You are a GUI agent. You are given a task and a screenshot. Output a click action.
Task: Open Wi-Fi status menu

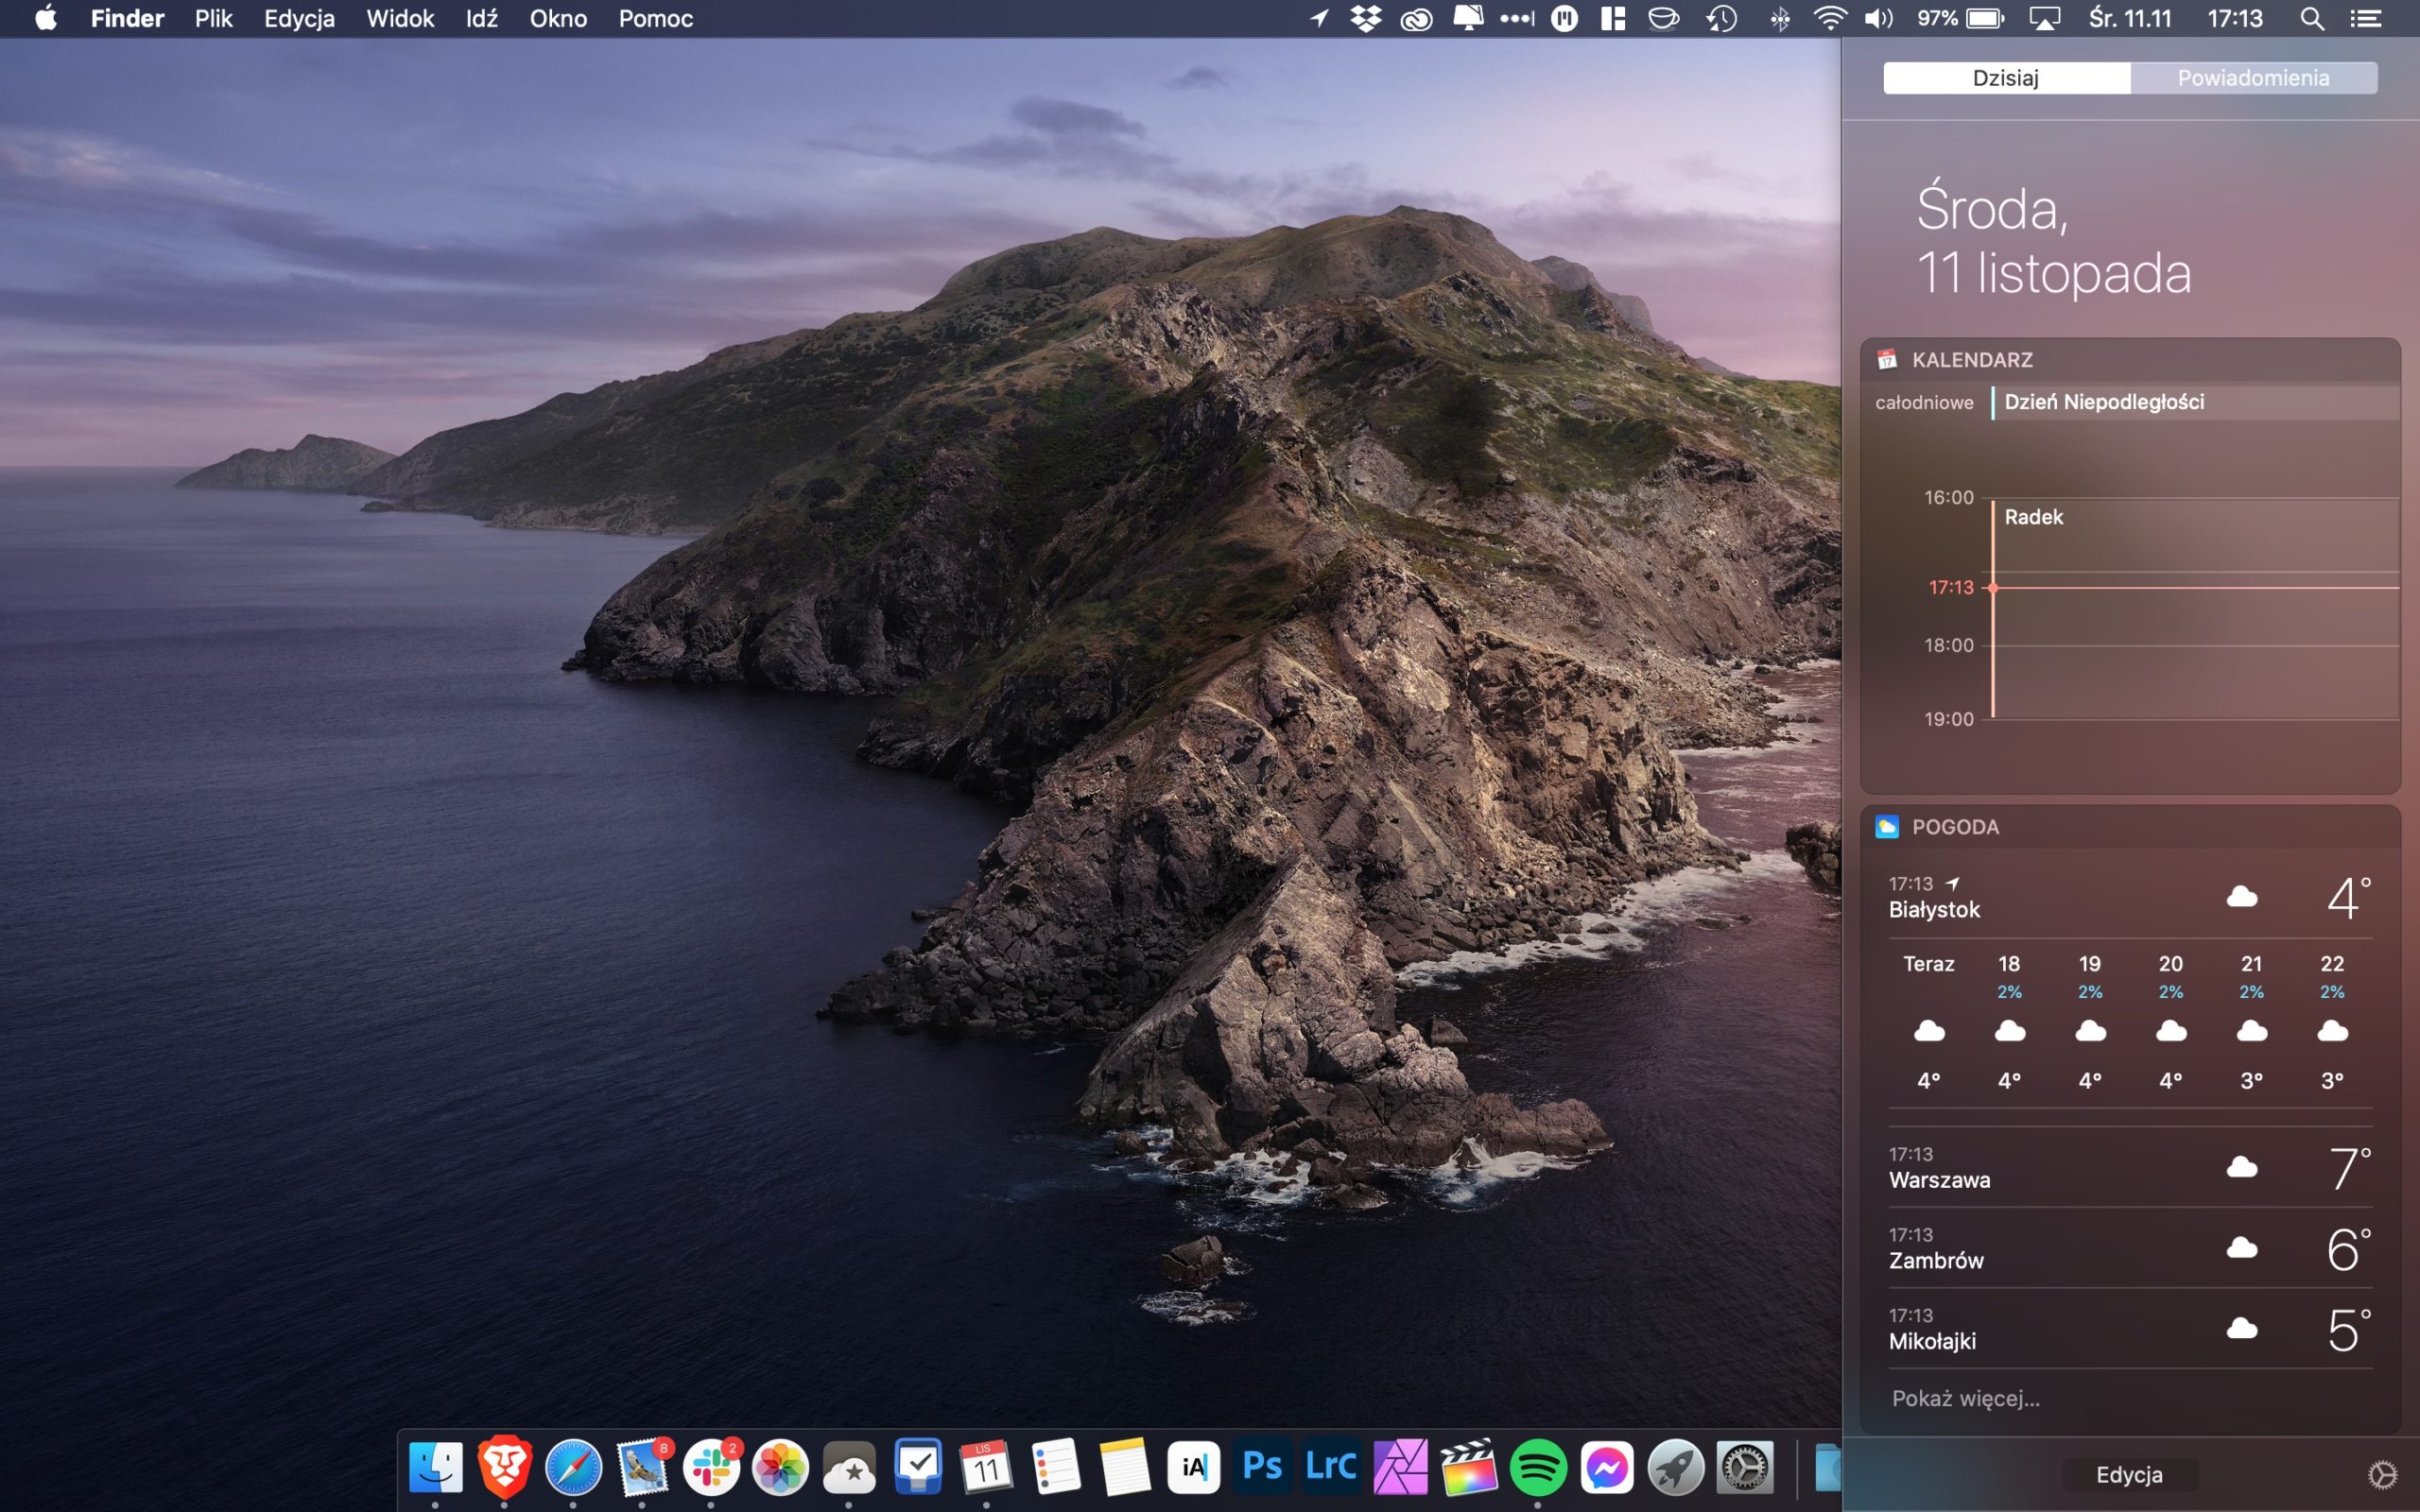pos(1829,18)
